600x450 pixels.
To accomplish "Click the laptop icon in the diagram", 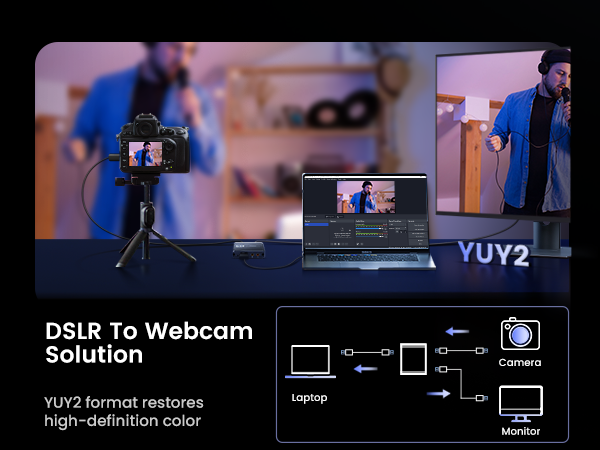I will (310, 362).
